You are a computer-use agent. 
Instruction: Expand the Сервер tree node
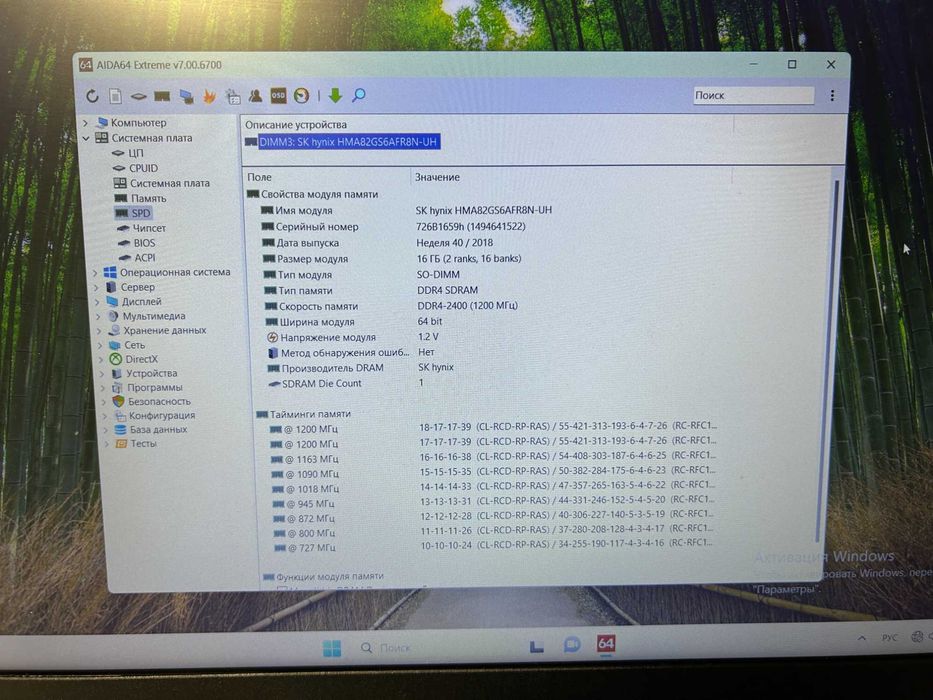(x=96, y=288)
